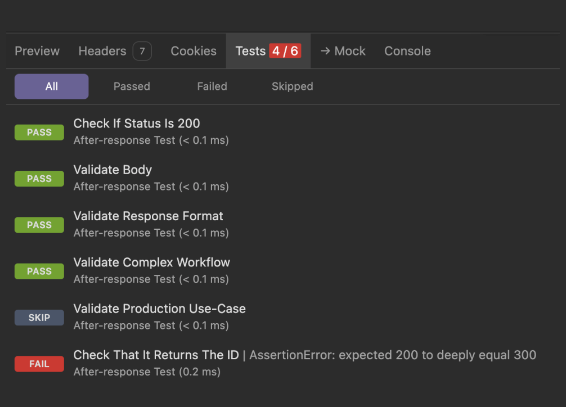This screenshot has height=407, width=566.
Task: Open the Console tab
Action: (408, 51)
